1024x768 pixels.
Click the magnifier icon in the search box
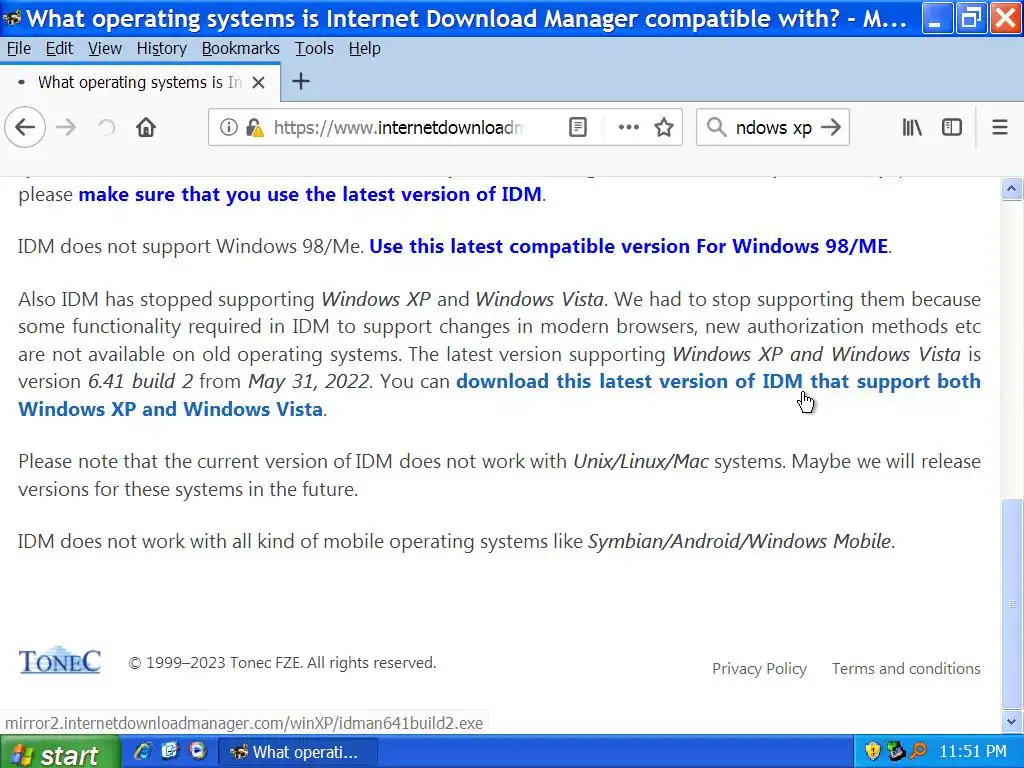(716, 127)
